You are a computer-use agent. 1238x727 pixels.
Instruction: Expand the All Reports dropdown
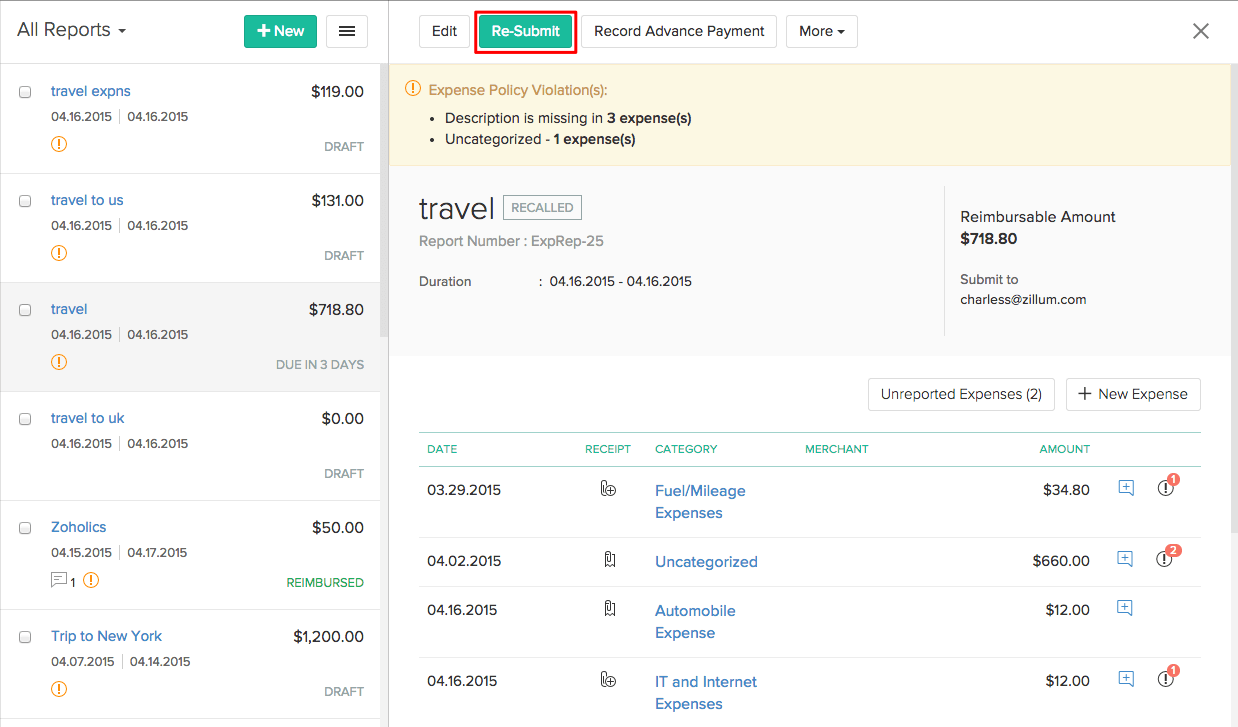(72, 30)
